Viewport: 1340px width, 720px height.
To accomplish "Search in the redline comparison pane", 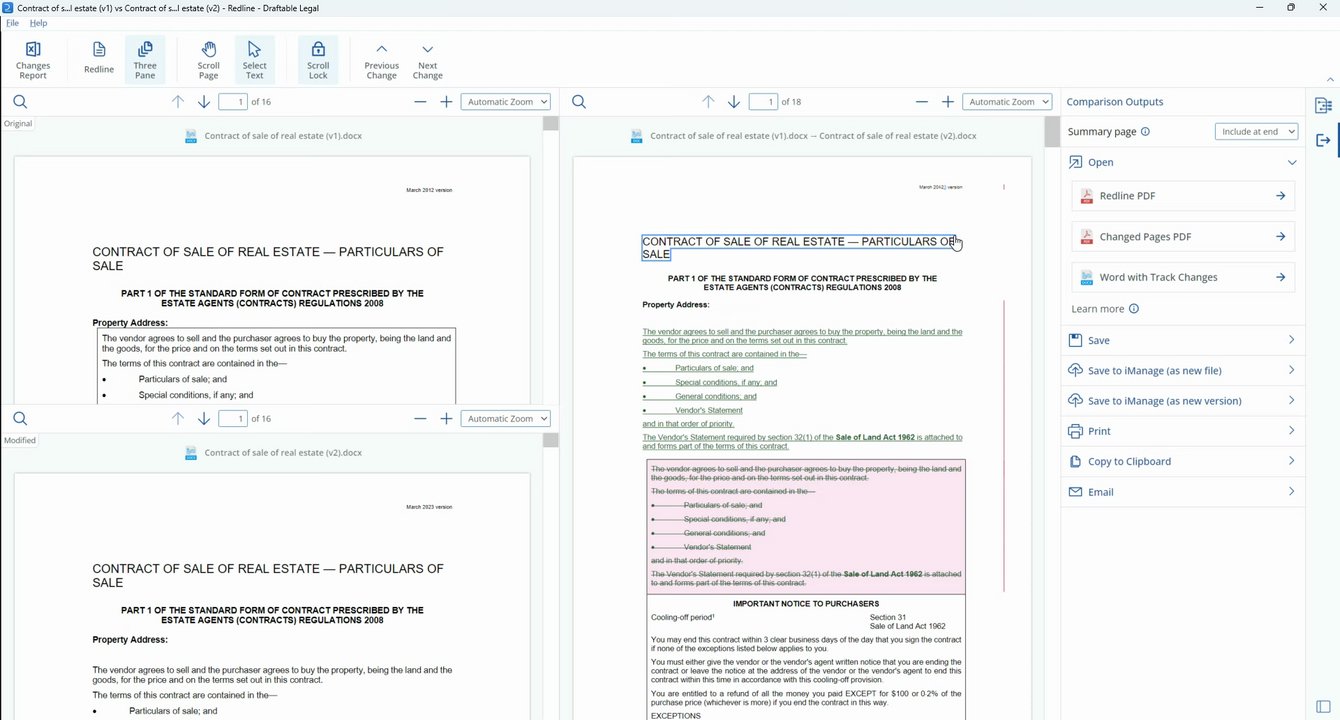I will click(x=578, y=102).
